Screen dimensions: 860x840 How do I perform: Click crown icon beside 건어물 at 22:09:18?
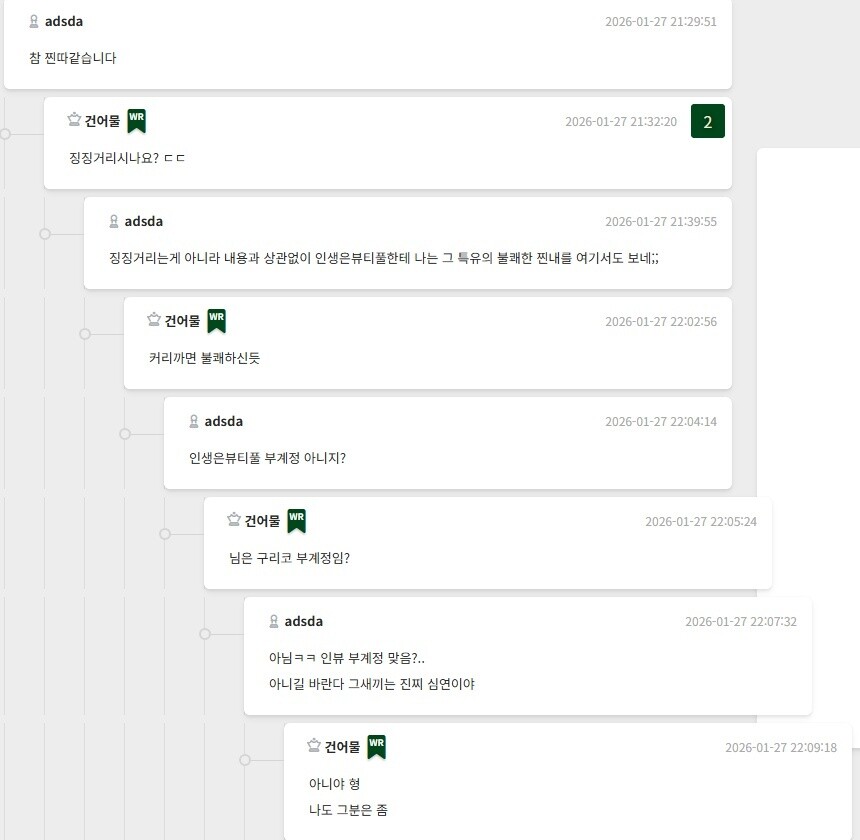click(314, 746)
